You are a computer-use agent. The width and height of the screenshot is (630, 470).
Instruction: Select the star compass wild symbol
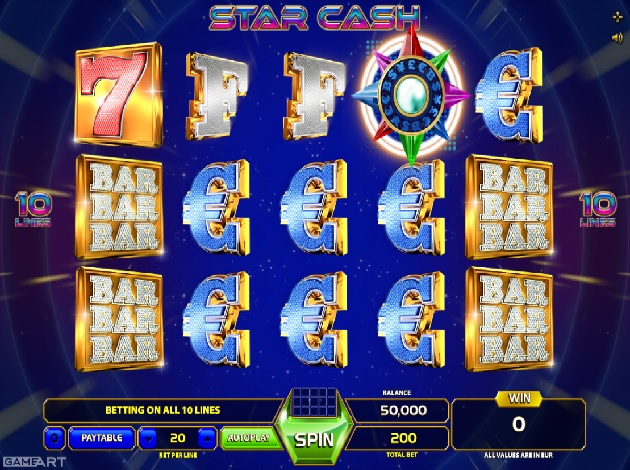pos(411,96)
